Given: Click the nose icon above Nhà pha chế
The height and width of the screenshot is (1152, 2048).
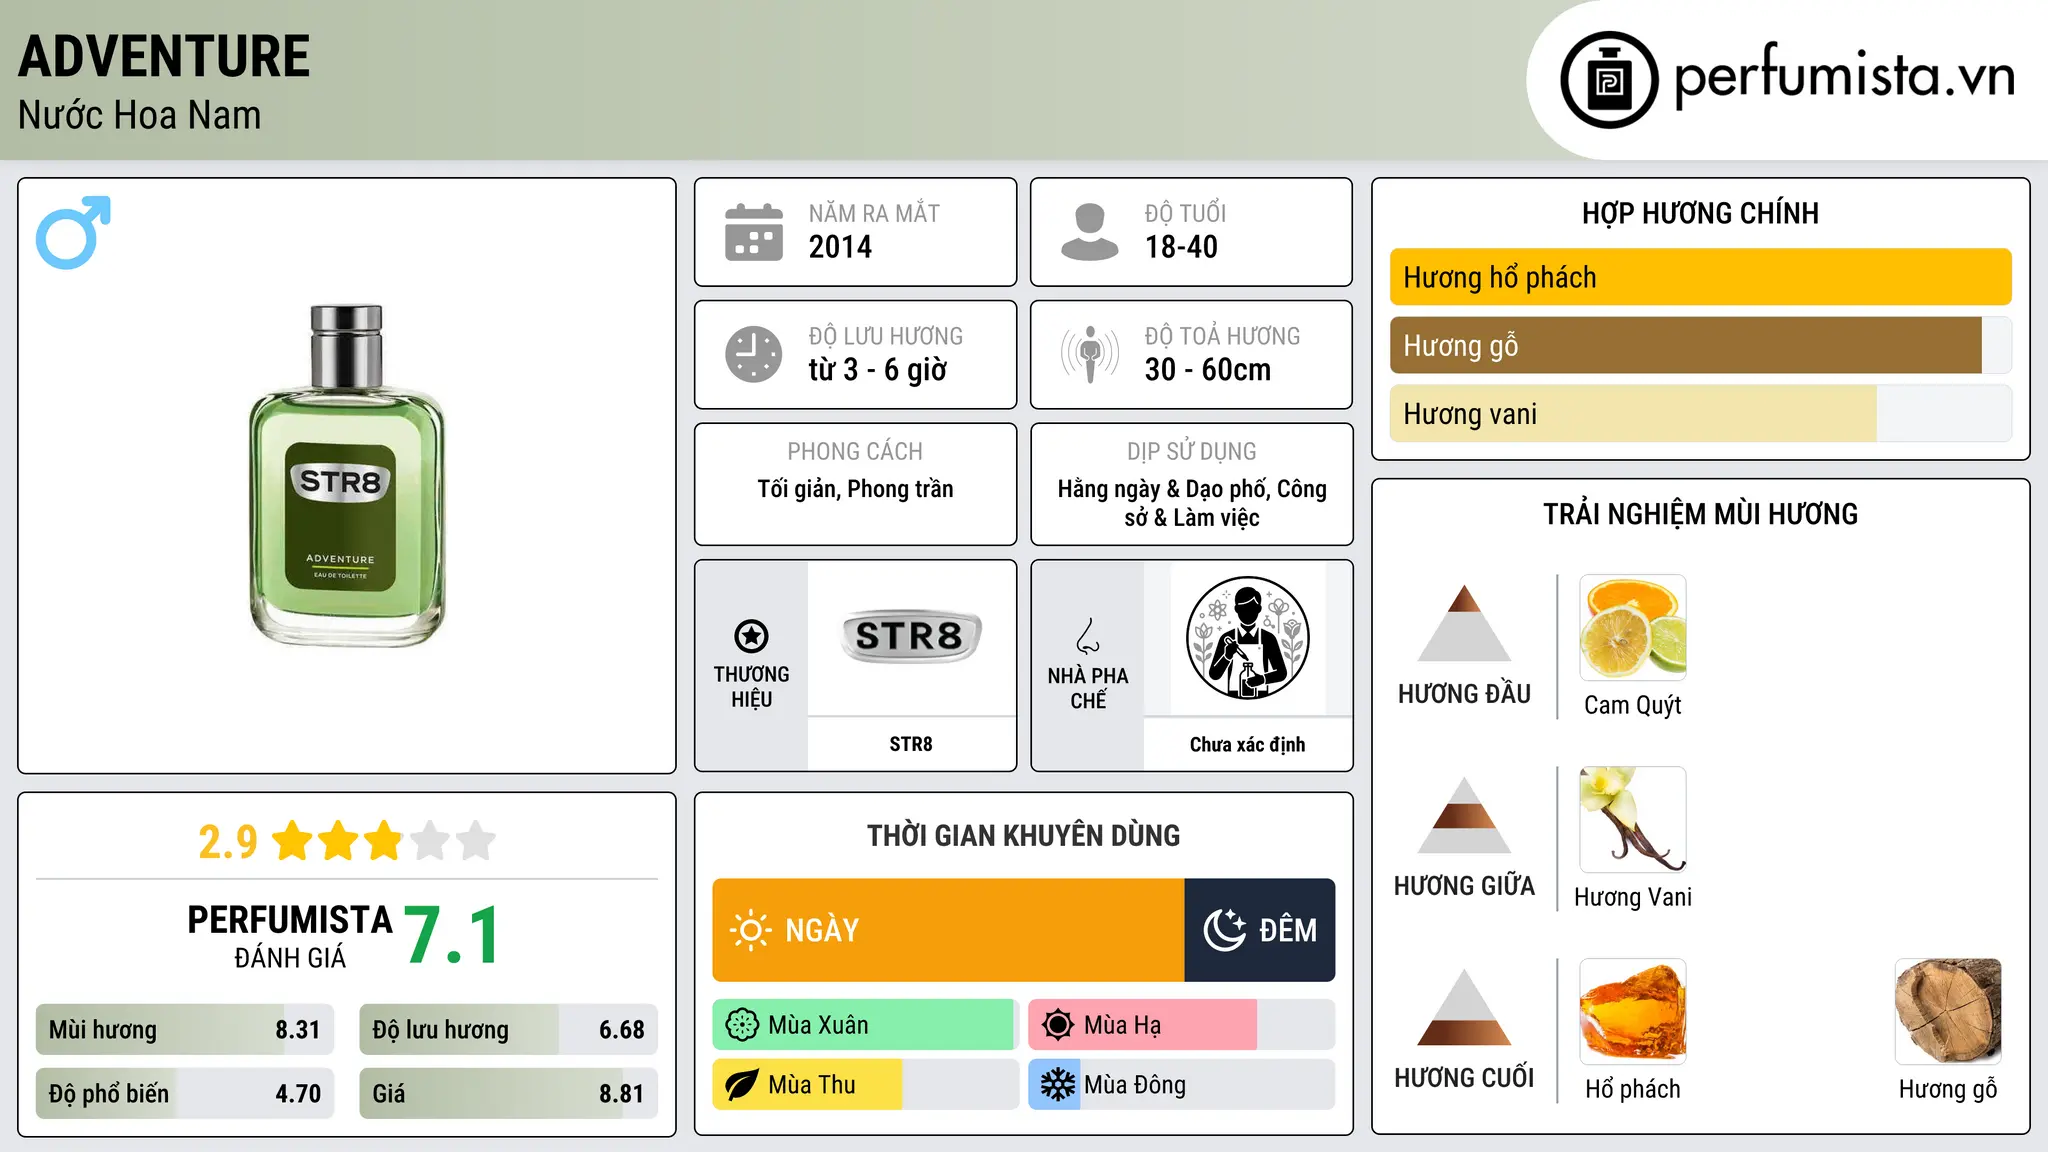Looking at the screenshot, I should tap(1088, 636).
